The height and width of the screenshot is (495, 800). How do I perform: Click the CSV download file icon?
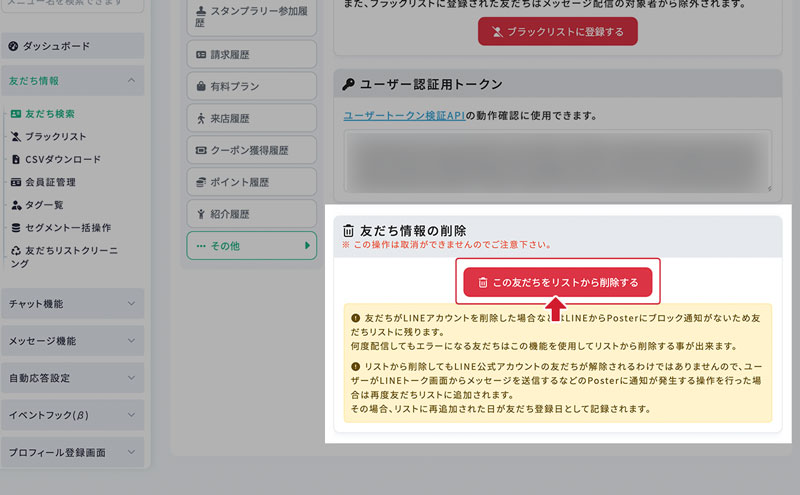[16, 160]
